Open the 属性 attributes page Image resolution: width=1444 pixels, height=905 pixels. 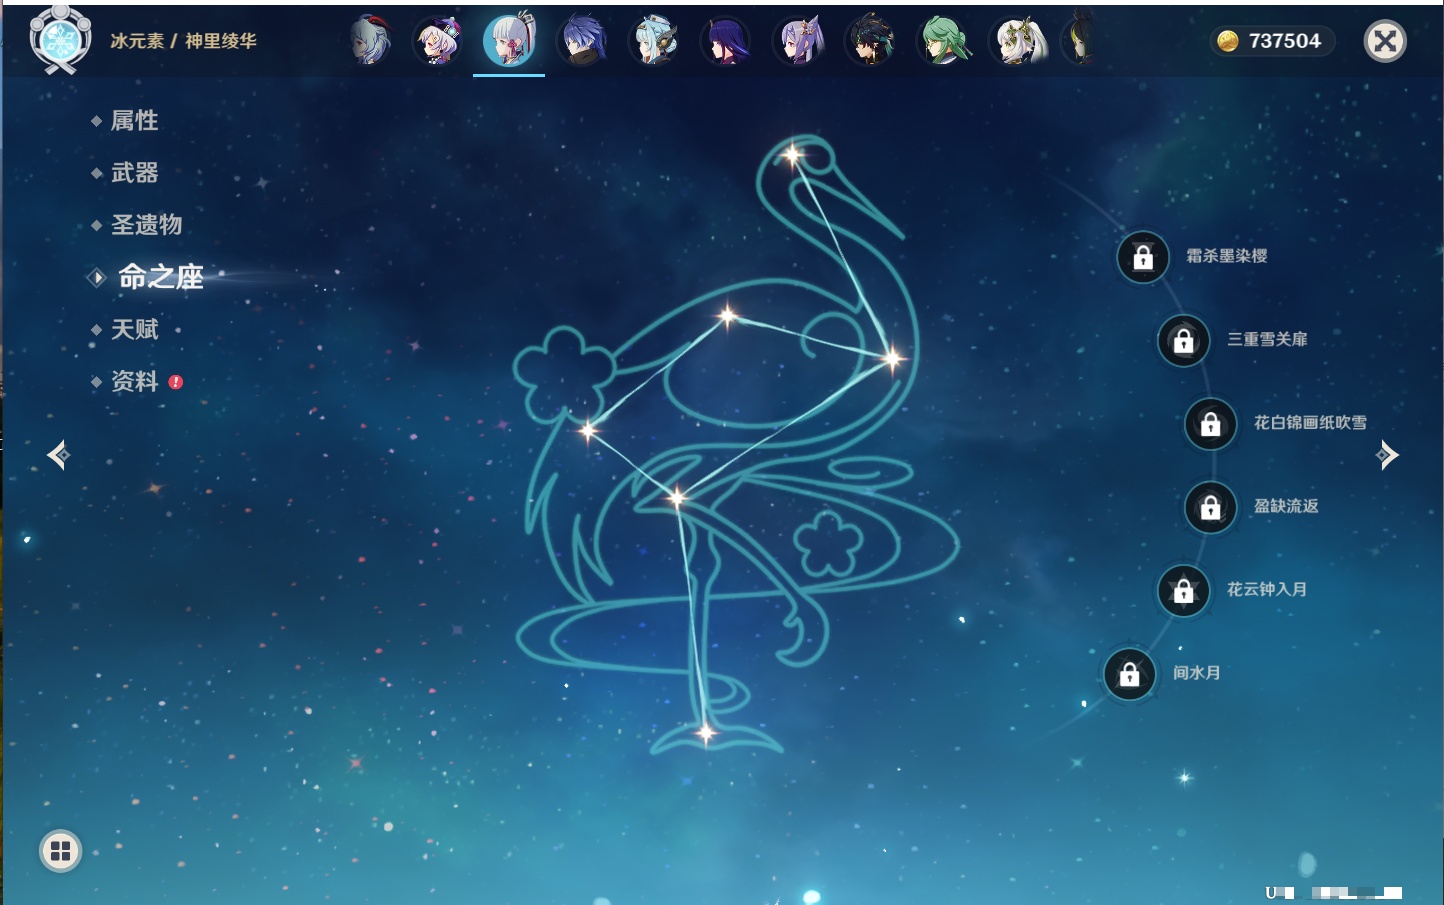[134, 120]
